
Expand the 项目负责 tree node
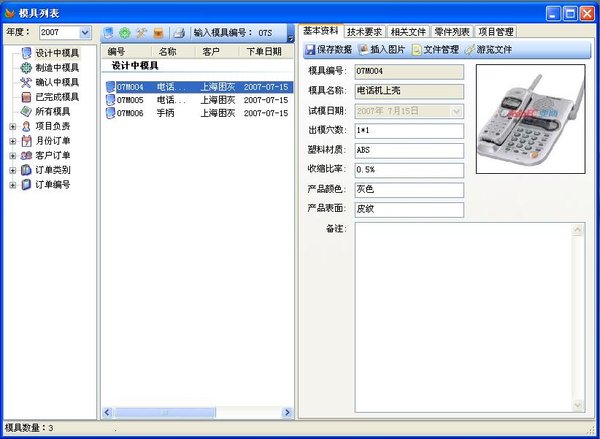click(x=12, y=126)
